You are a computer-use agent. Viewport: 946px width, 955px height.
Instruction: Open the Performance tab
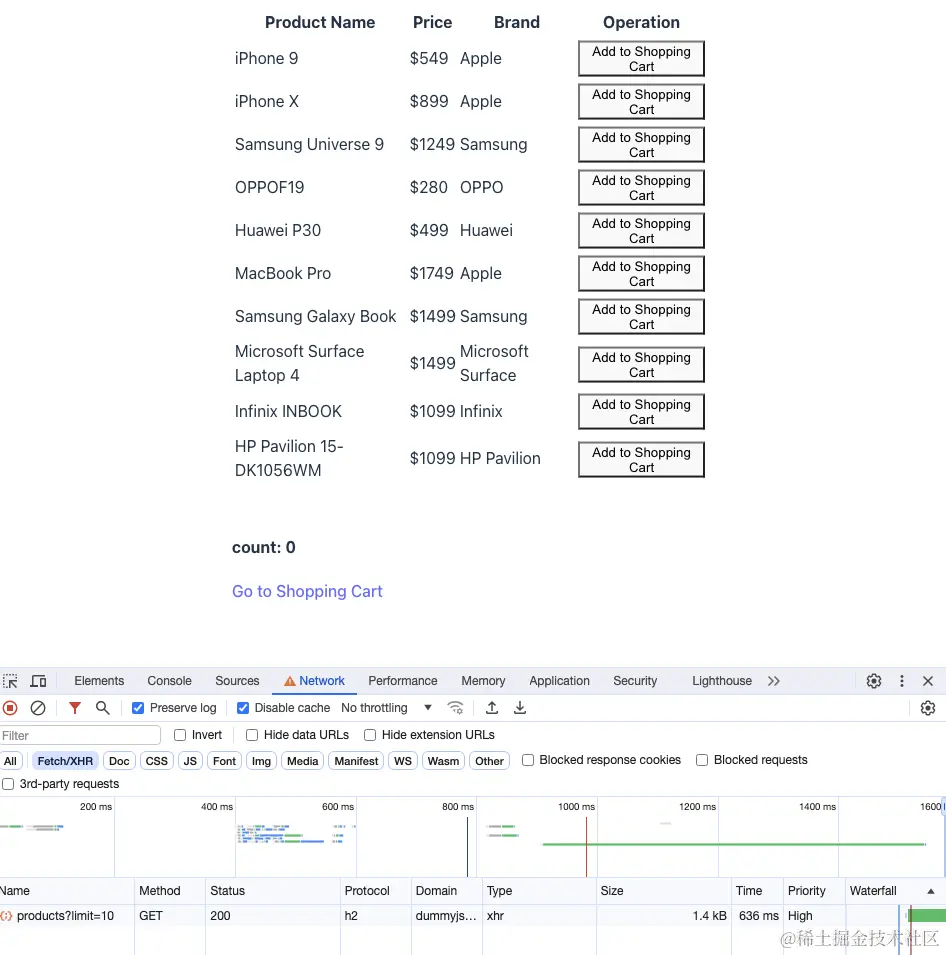coord(403,681)
